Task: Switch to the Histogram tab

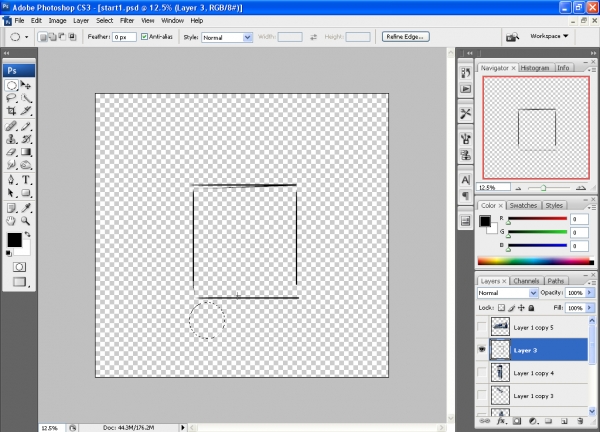Action: pyautogui.click(x=535, y=68)
